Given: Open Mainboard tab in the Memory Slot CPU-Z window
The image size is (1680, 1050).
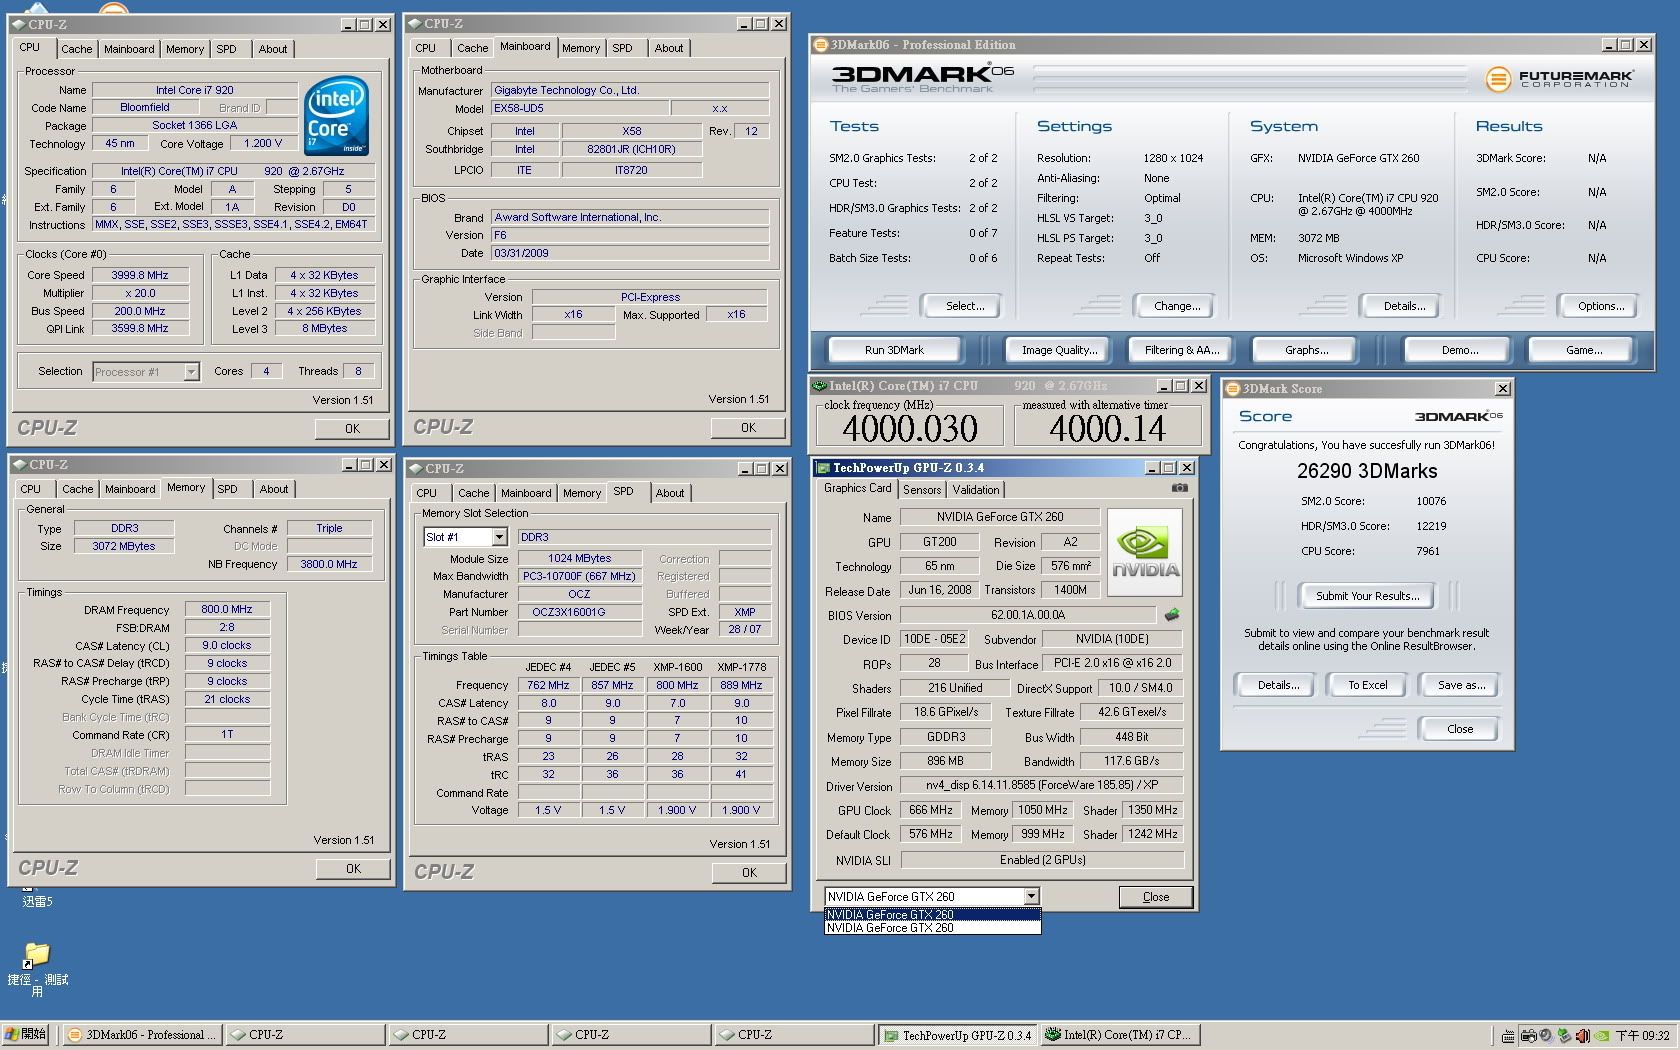Looking at the screenshot, I should pyautogui.click(x=526, y=493).
